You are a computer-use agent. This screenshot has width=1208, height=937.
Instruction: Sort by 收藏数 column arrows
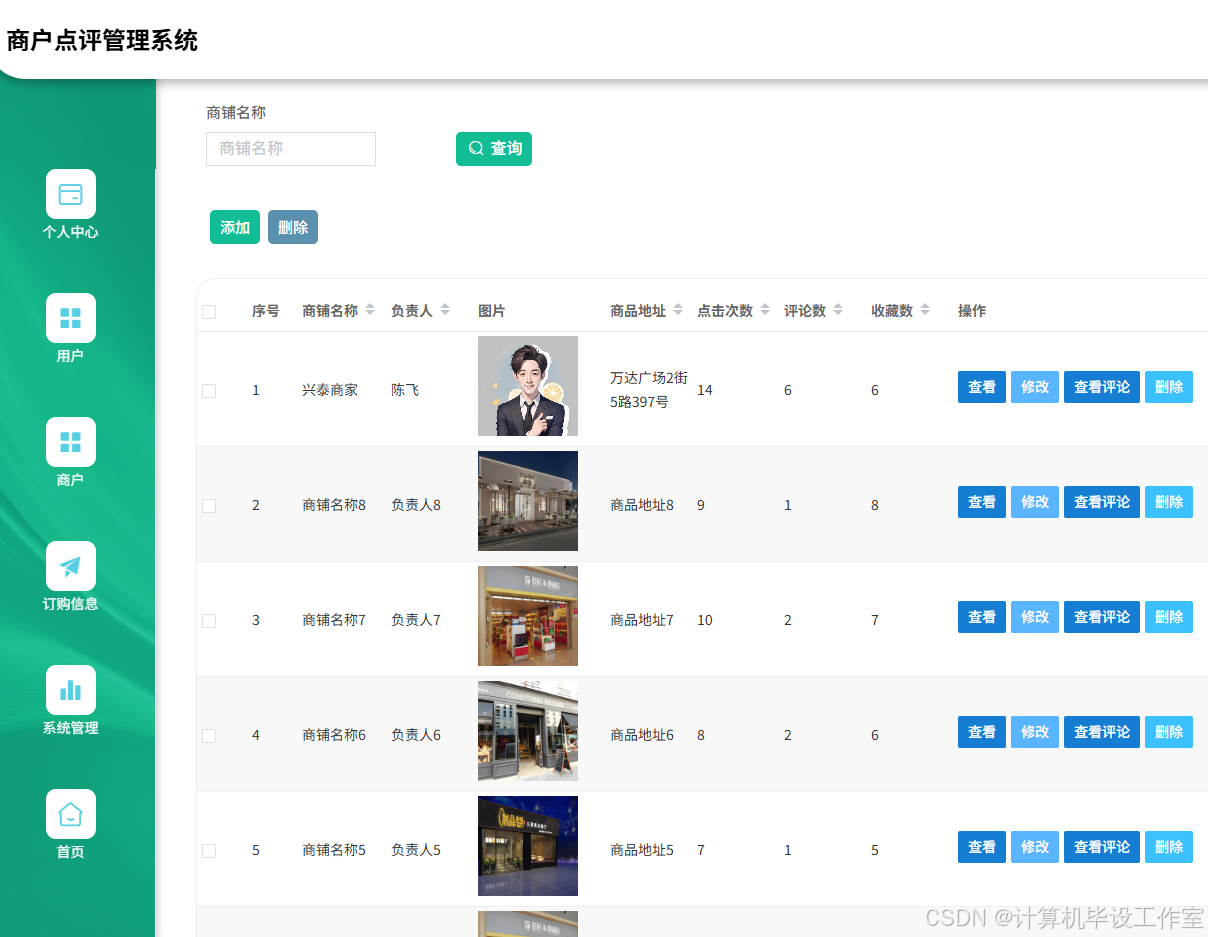click(x=925, y=310)
